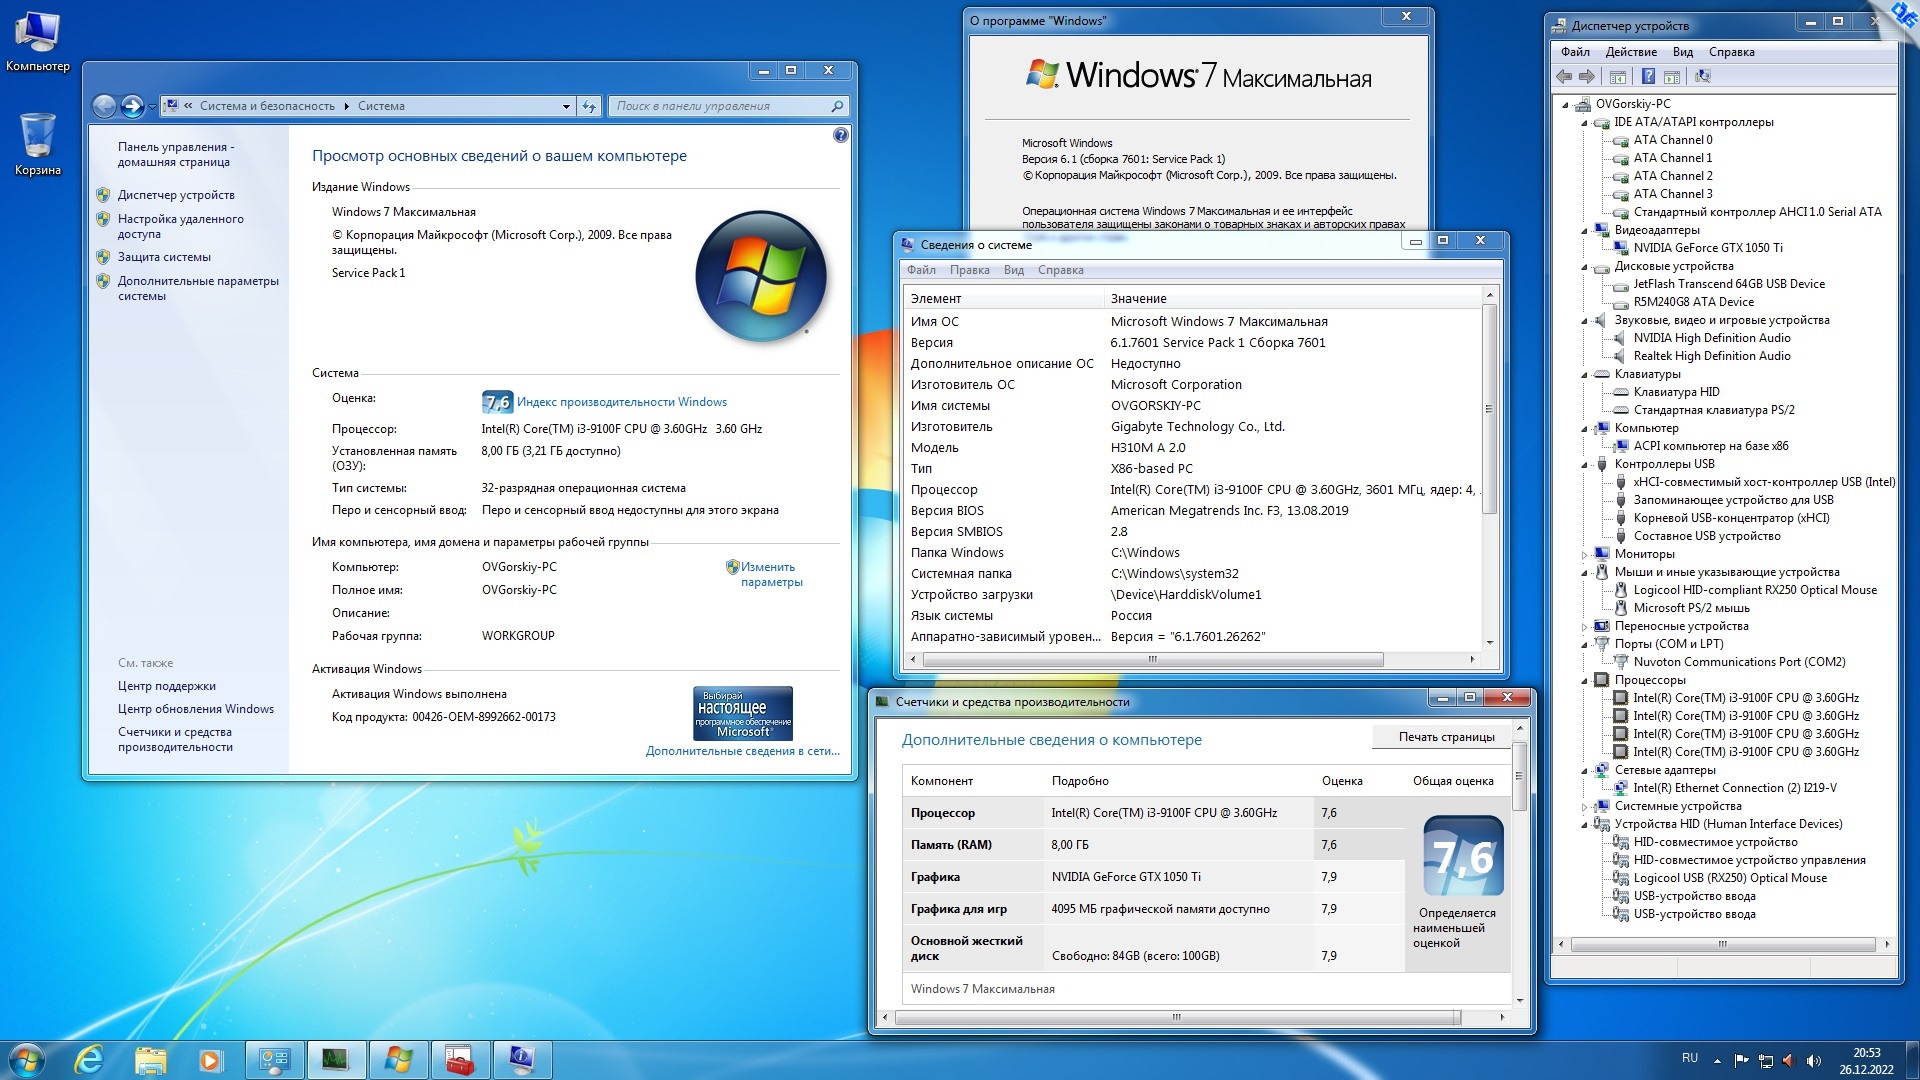This screenshot has width=1920, height=1080.
Task: Expand System devices (Системные устройства) node
Action: click(x=1584, y=807)
